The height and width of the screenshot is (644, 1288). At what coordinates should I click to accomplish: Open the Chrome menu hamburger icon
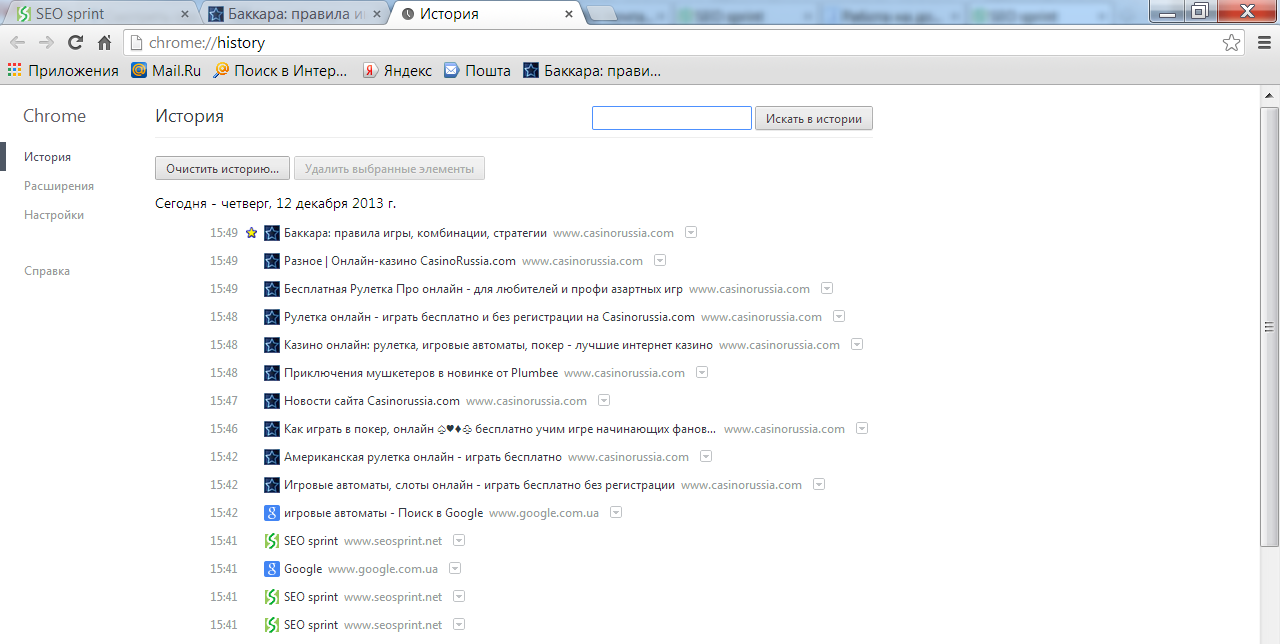pyautogui.click(x=1264, y=43)
